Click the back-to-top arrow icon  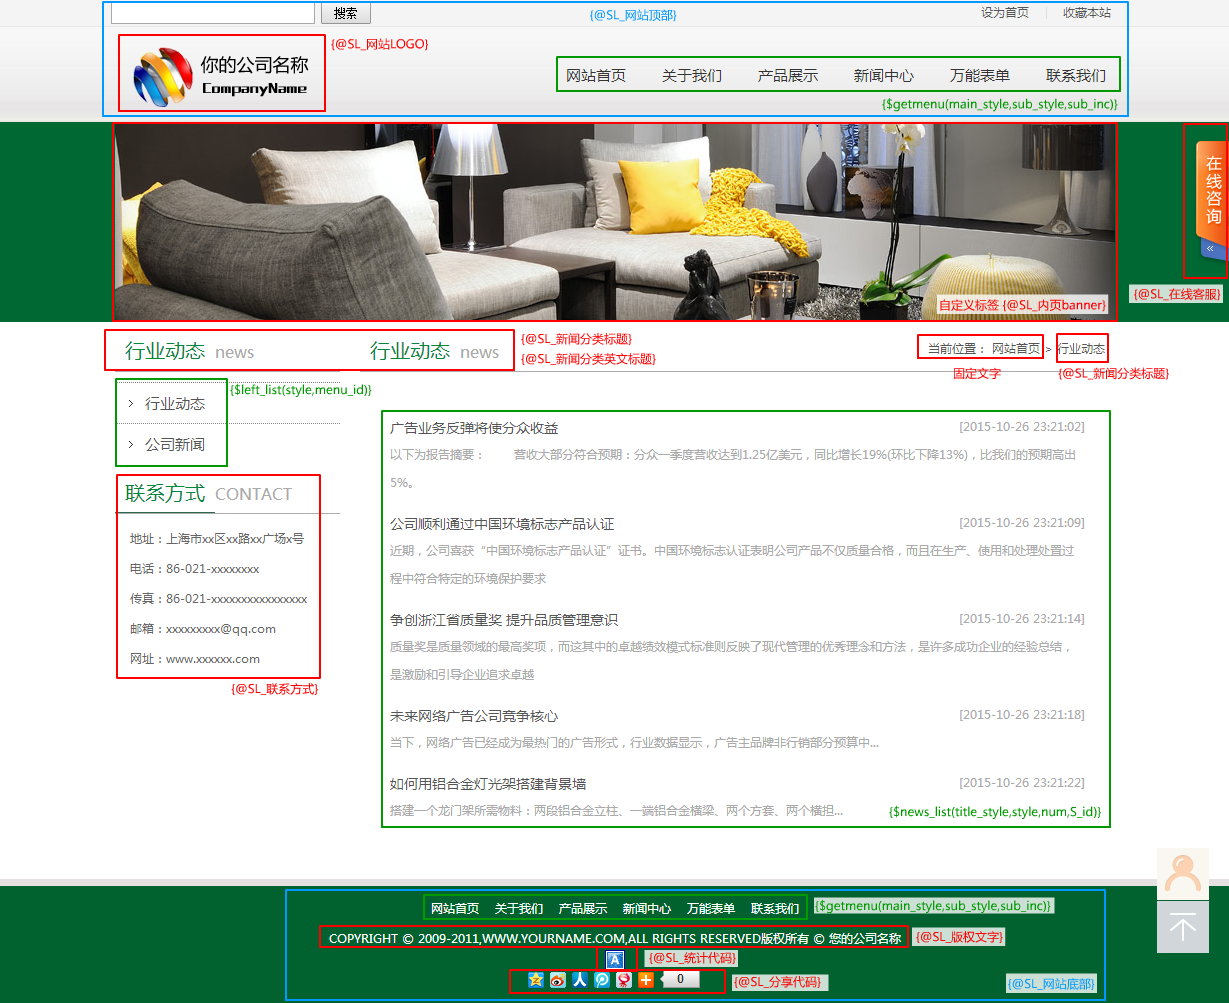pyautogui.click(x=1182, y=927)
